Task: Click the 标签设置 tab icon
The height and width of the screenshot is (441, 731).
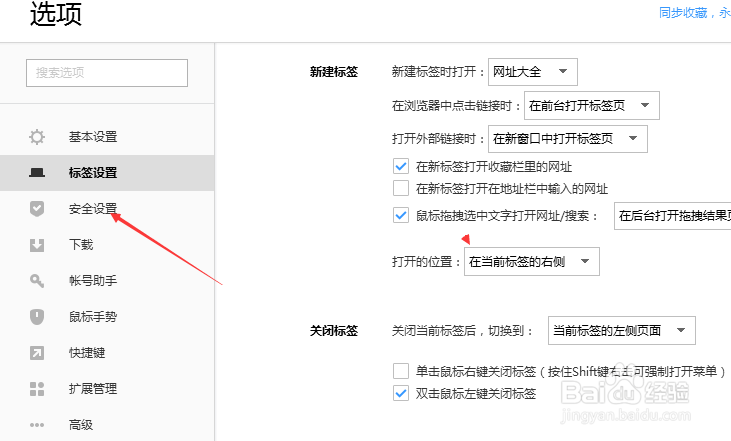Action: [x=37, y=173]
